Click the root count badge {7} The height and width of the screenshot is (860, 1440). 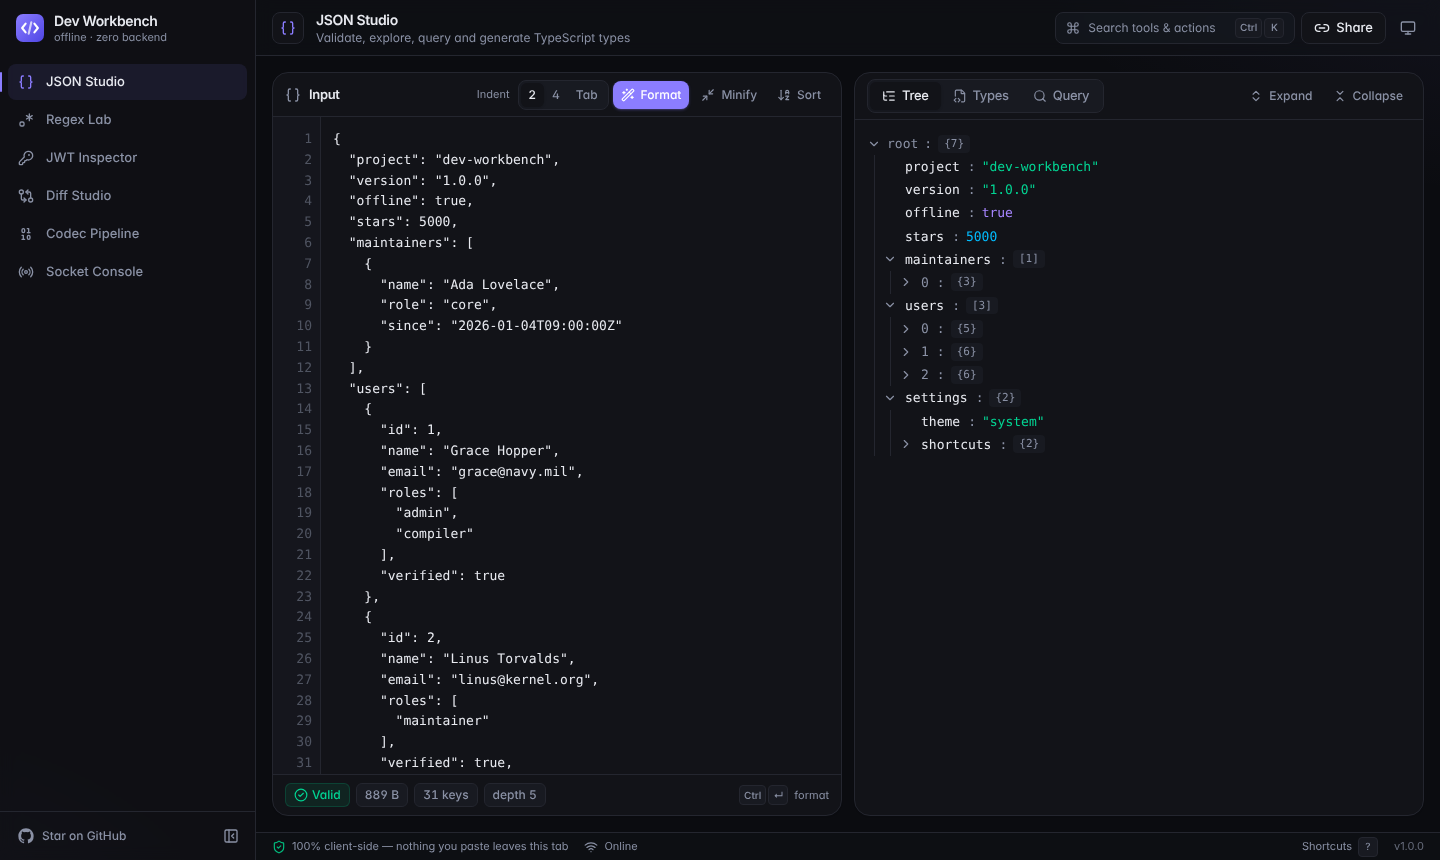click(955, 144)
